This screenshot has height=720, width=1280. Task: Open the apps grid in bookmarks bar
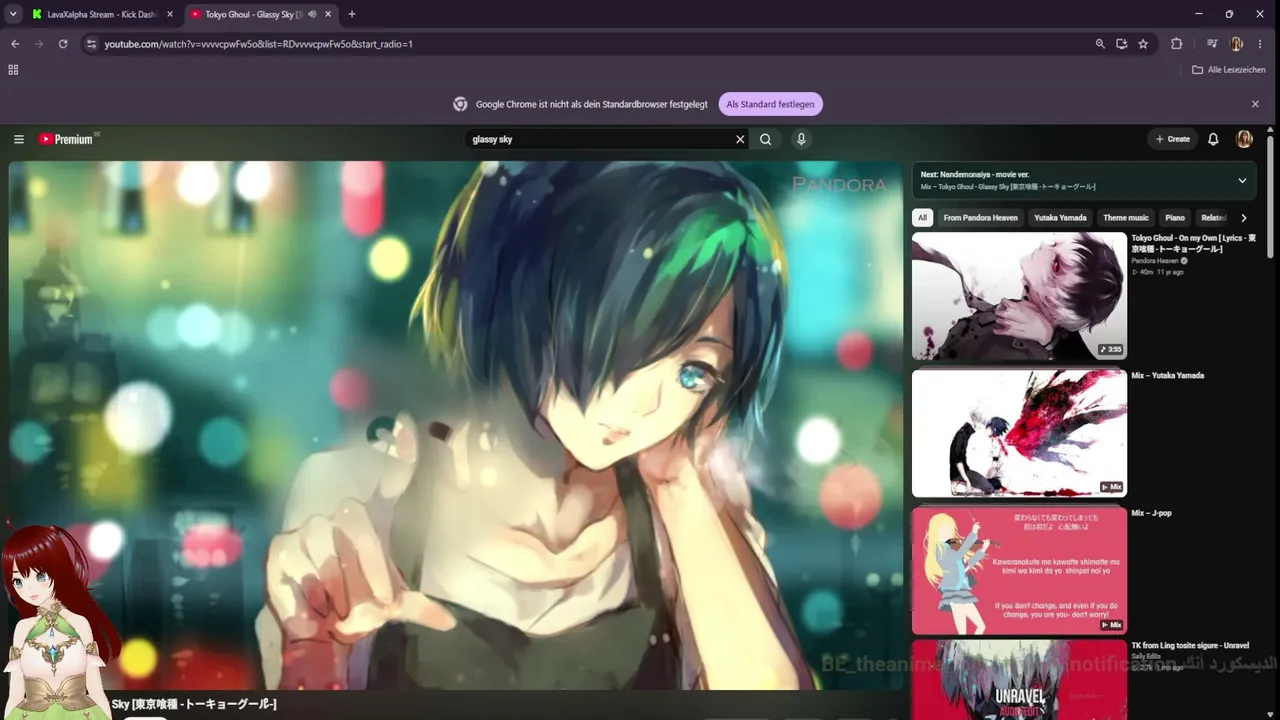pyautogui.click(x=13, y=70)
